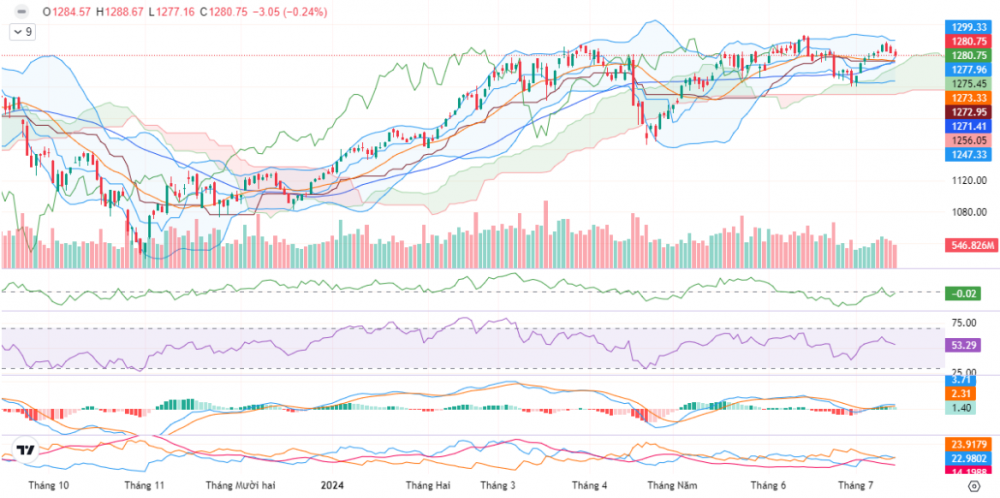The height and width of the screenshot is (498, 1000).
Task: Click the pink 1256.05 cloud price label
Action: [969, 141]
